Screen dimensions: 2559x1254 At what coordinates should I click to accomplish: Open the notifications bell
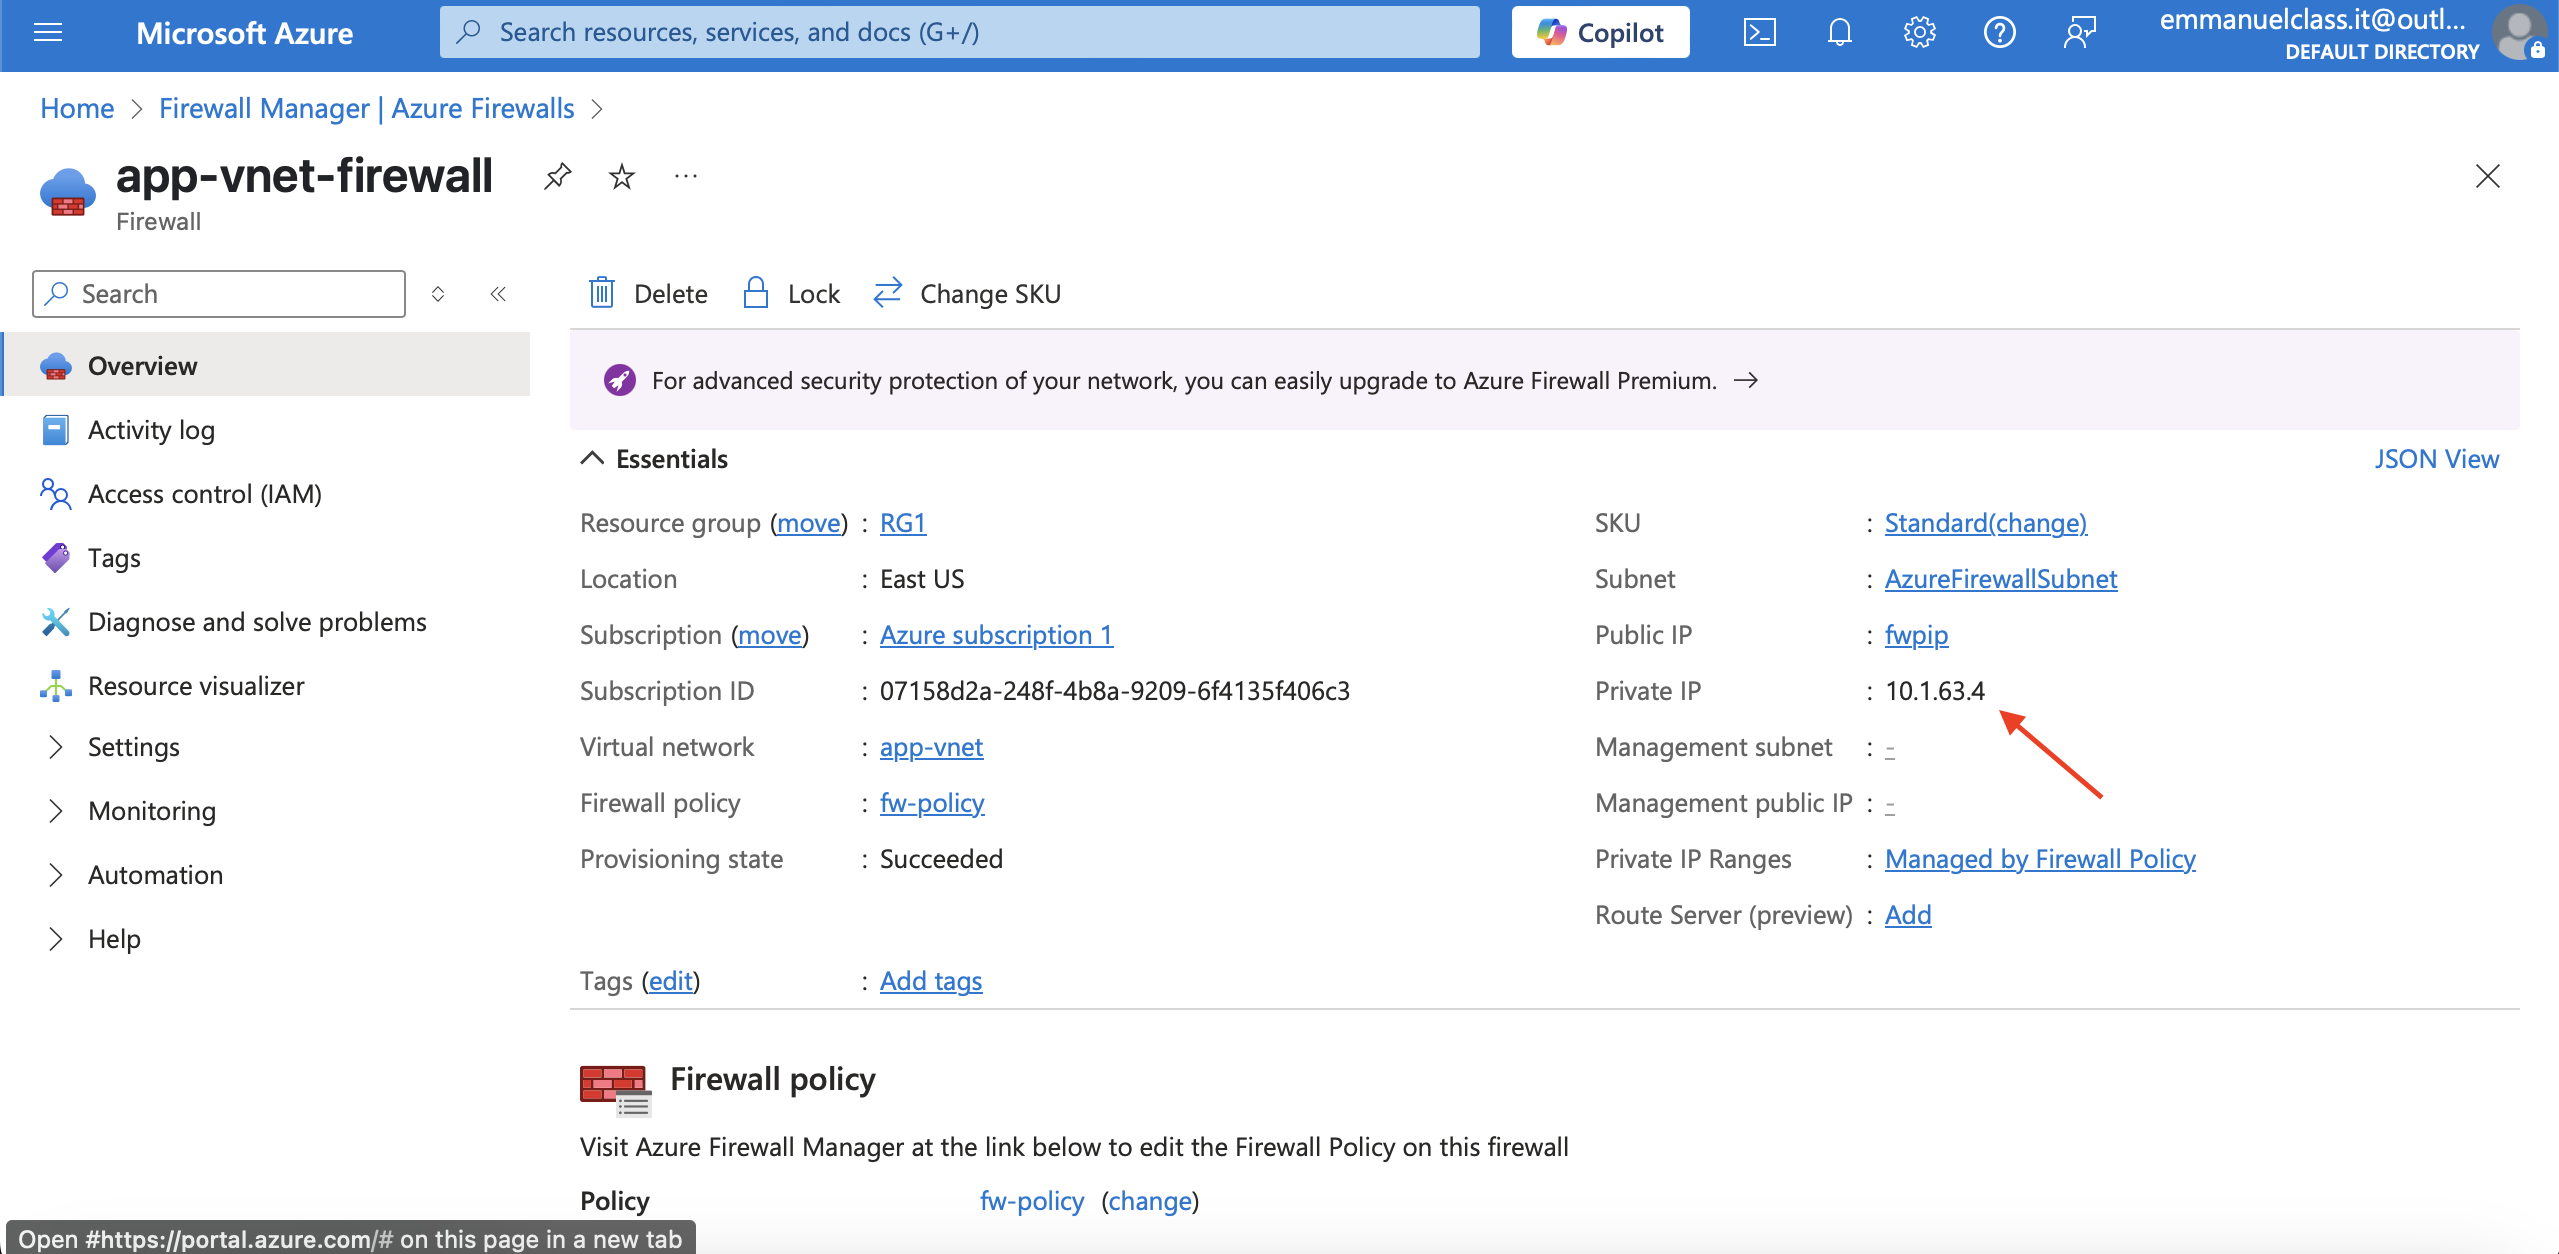tap(1839, 33)
